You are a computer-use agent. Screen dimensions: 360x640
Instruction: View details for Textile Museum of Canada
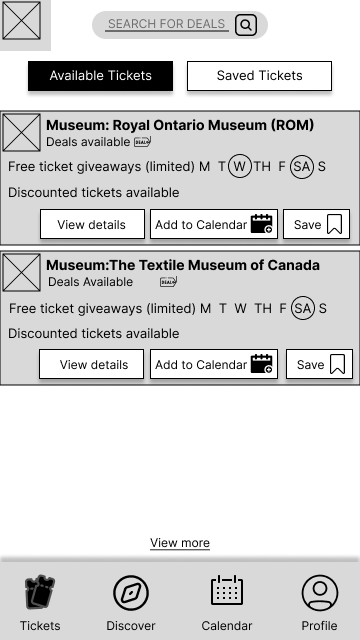click(x=91, y=364)
